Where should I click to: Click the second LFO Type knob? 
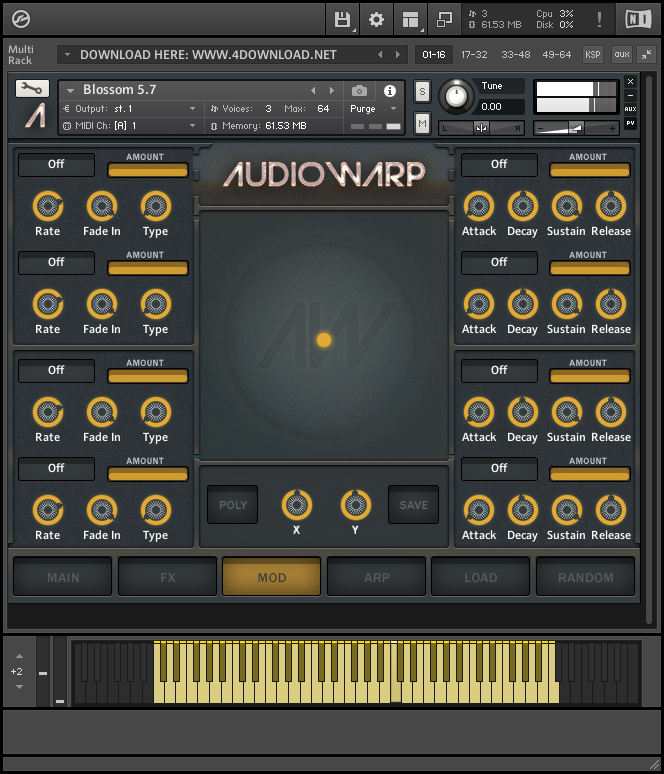point(156,304)
